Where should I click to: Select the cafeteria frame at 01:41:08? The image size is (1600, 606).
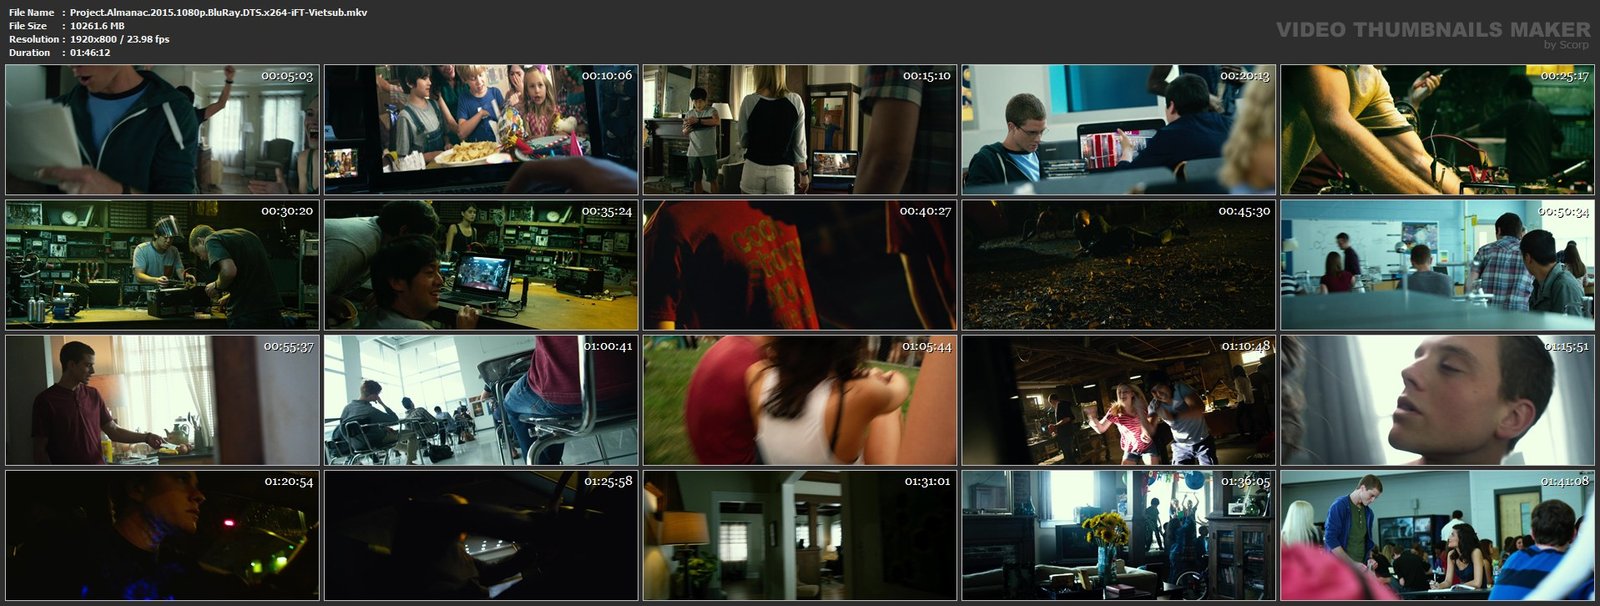coord(1438,535)
